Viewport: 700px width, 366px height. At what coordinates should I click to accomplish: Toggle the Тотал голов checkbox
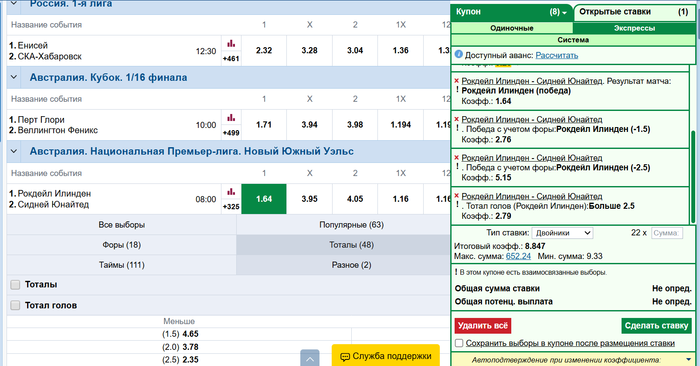click(x=15, y=305)
